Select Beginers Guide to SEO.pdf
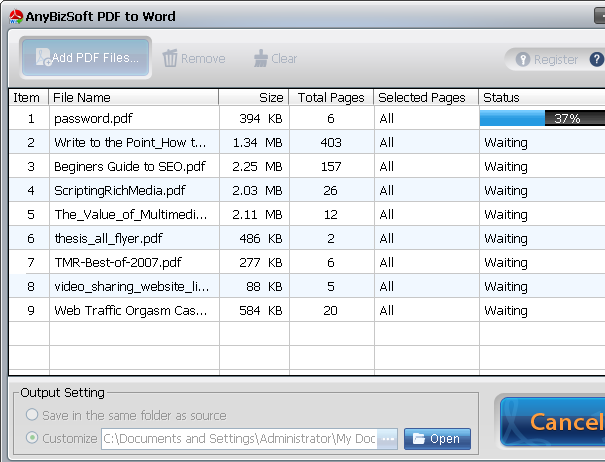The width and height of the screenshot is (605, 462). coord(130,166)
